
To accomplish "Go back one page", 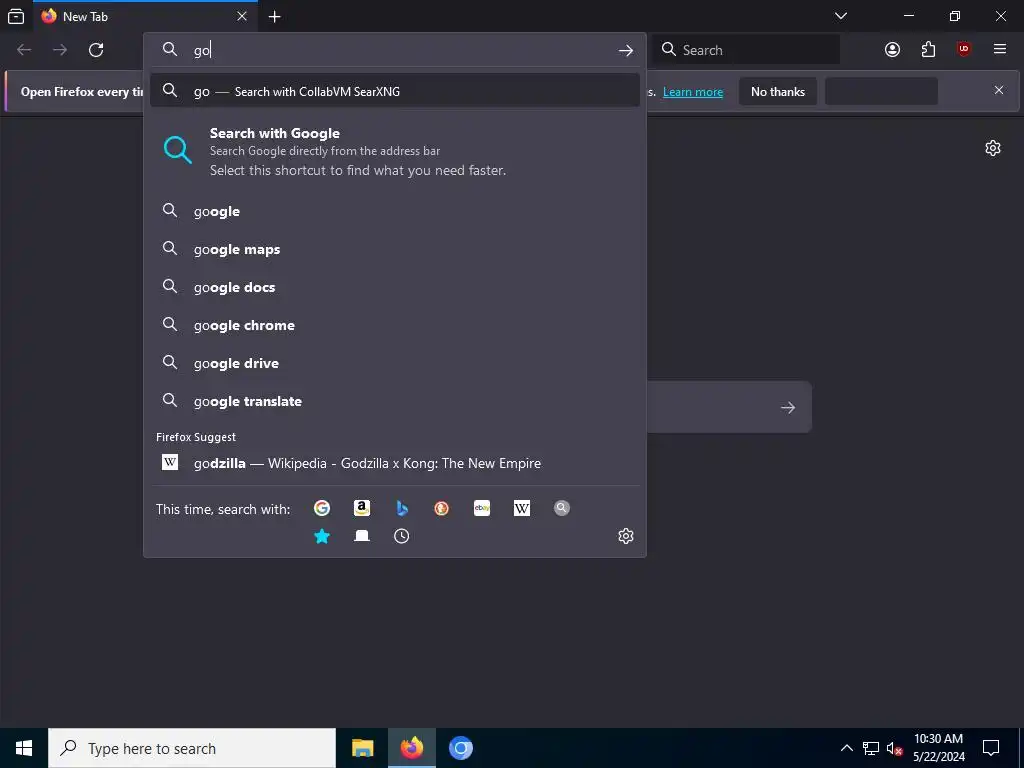I will coord(24,50).
